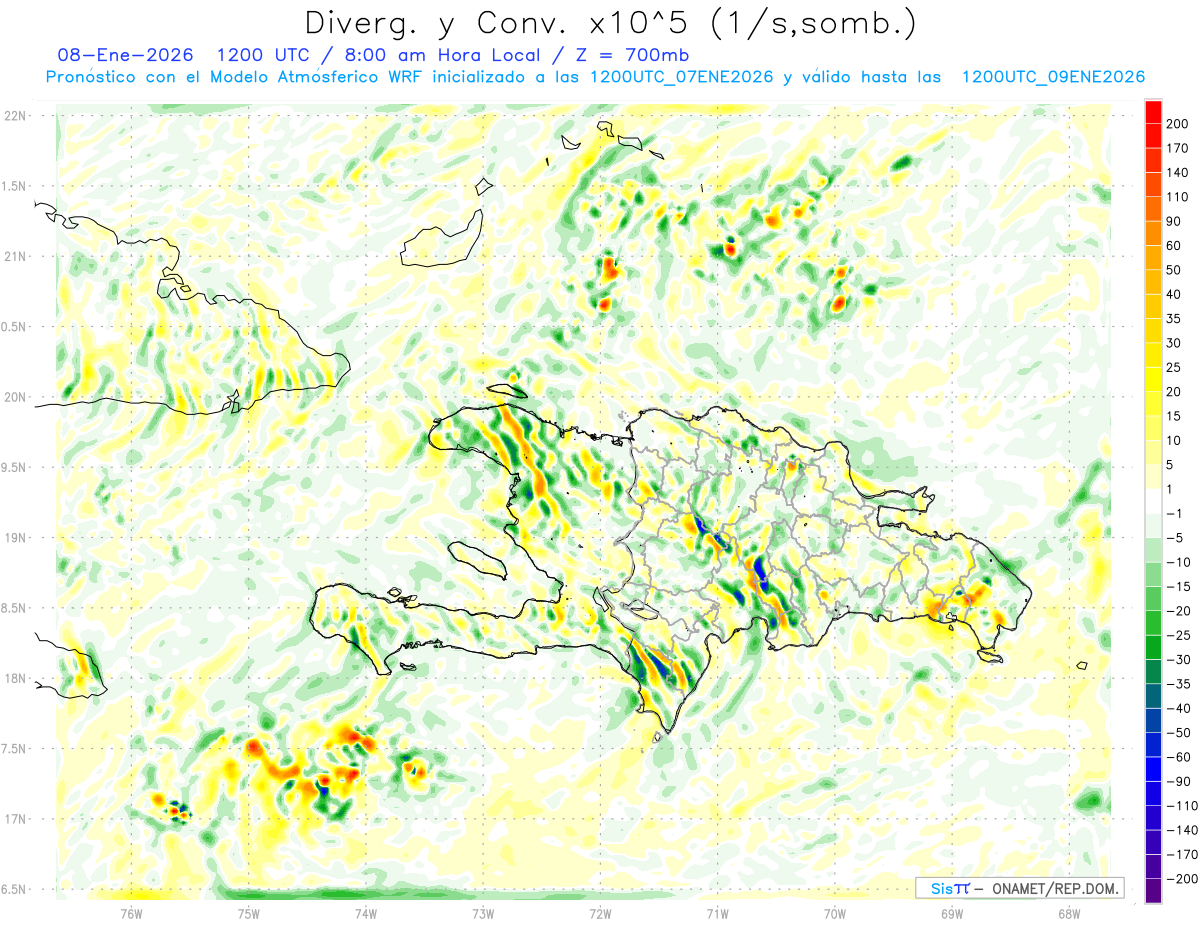This screenshot has height=927, width=1200.
Task: Click the 9.5N latitude label
Action: [x=16, y=467]
